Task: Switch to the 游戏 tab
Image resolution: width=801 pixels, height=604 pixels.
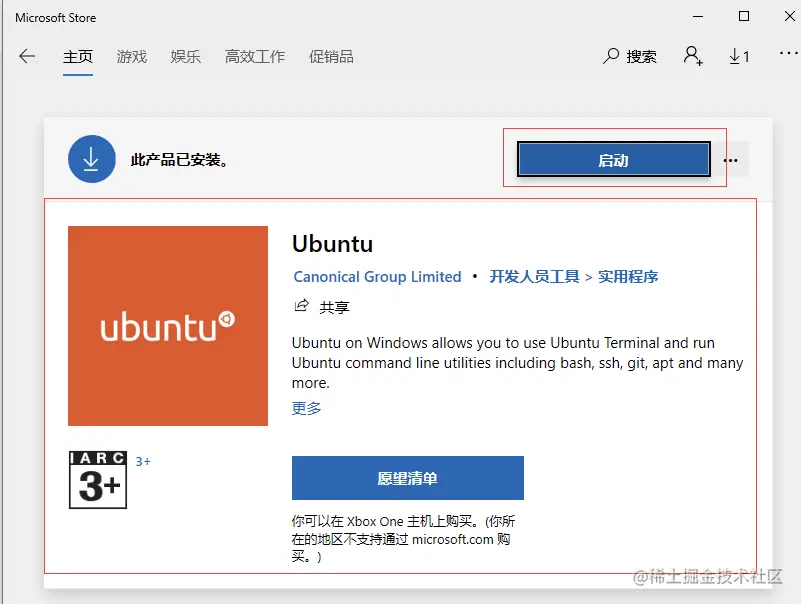Action: pos(131,57)
